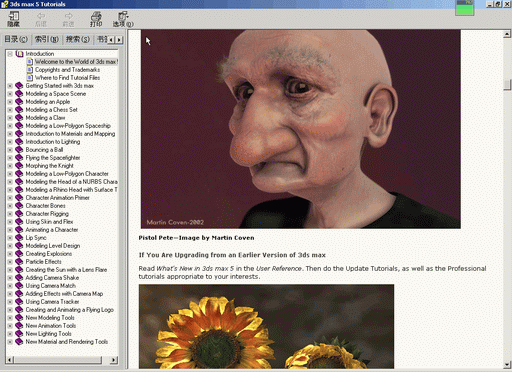This screenshot has width=512, height=372.
Task: Expand the Modeling an Apple node
Action: (x=10, y=102)
